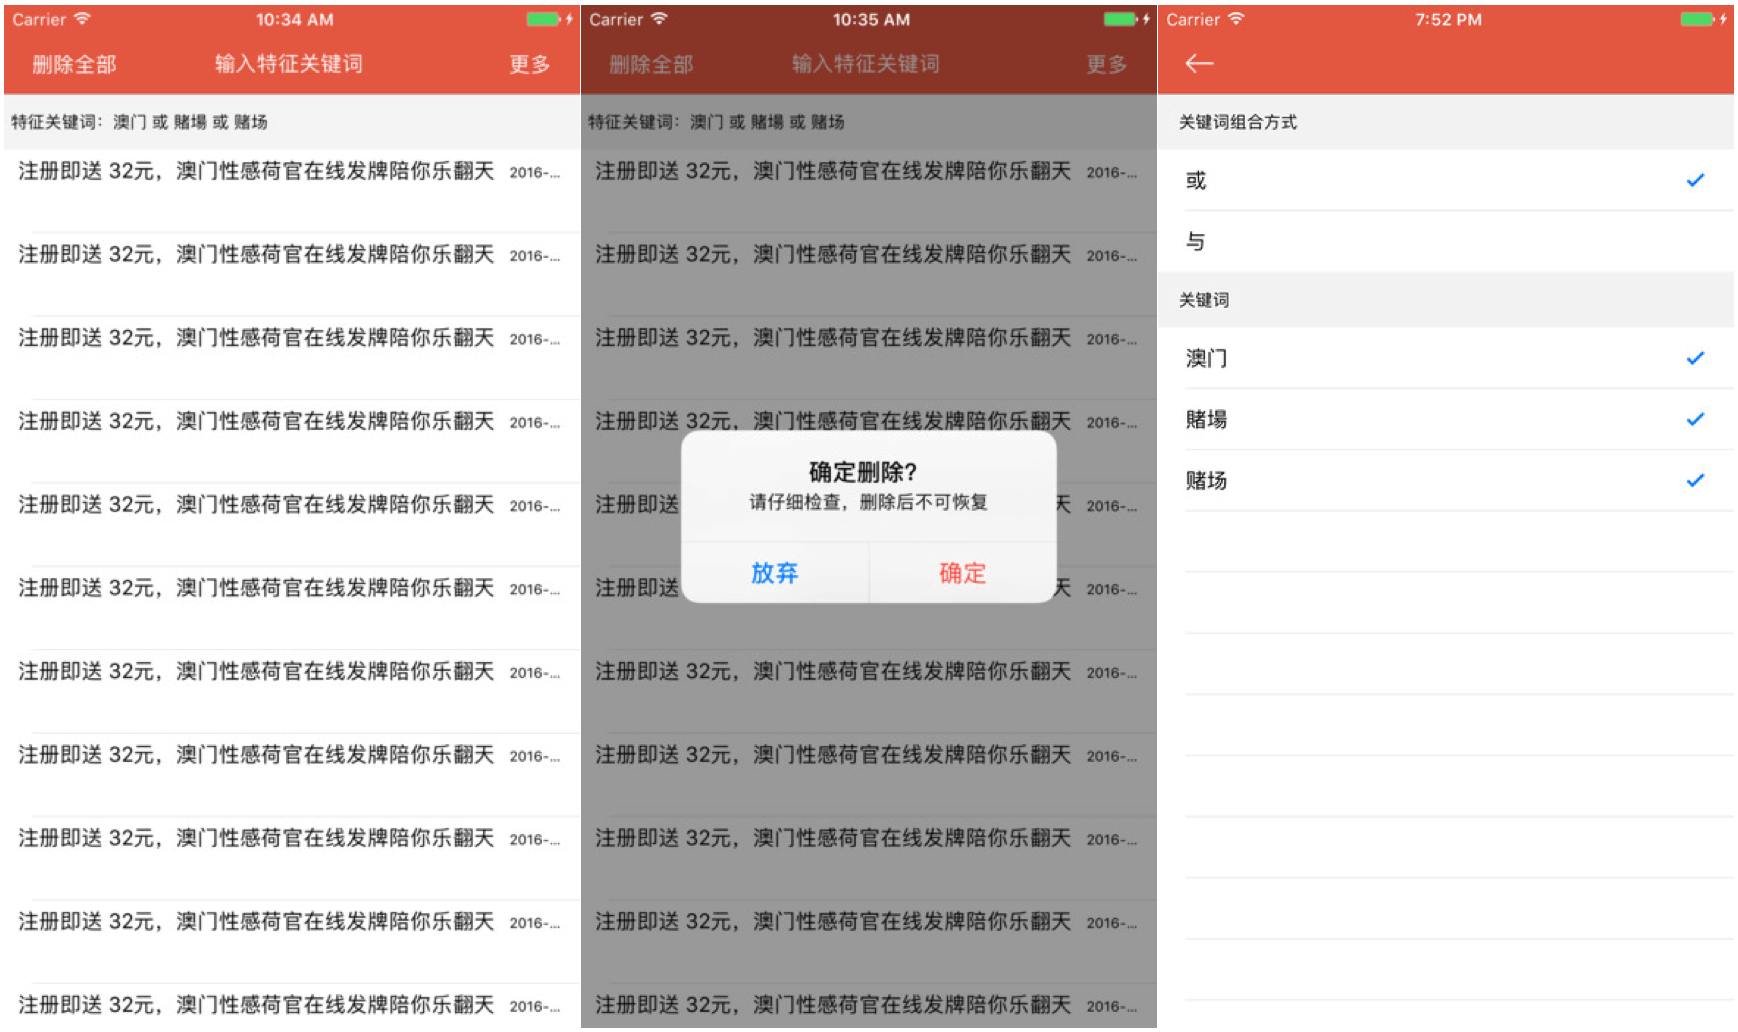
Task: Click the Wi-Fi icon in the 7:52 PM status bar
Action: tap(1237, 19)
